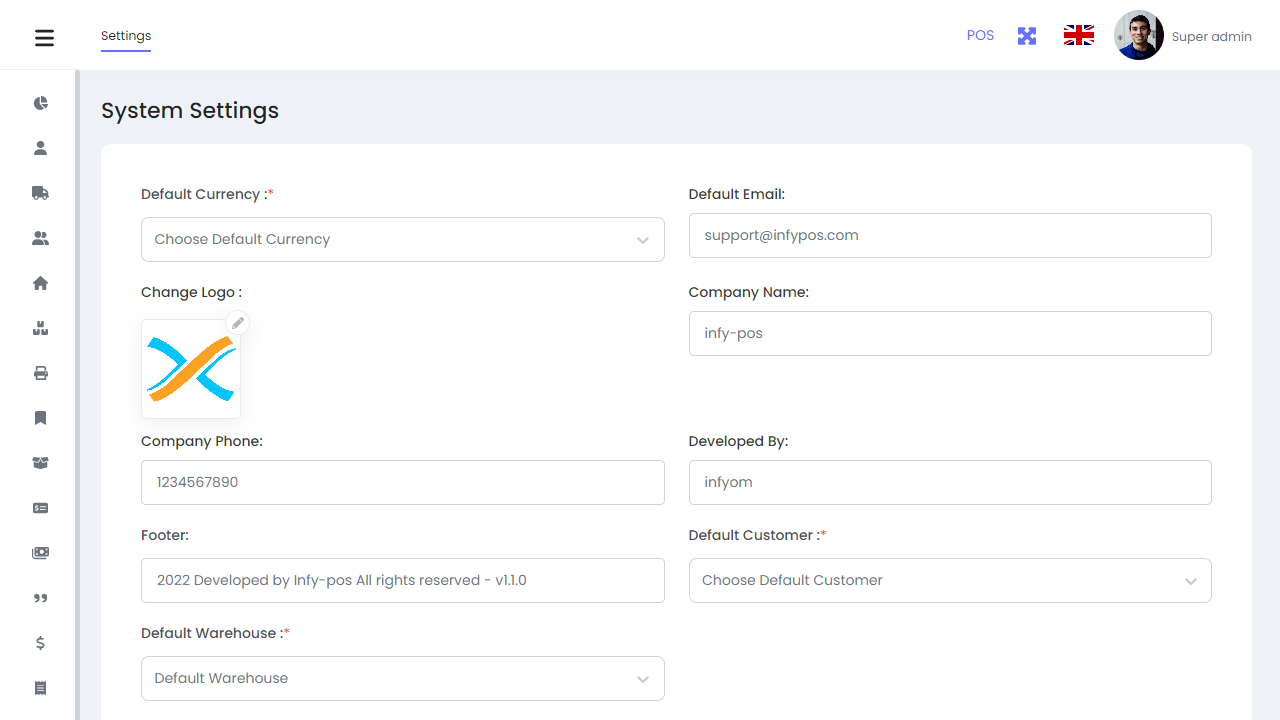Switch to the Settings tab
Viewport: 1280px width, 720px height.
coord(126,36)
